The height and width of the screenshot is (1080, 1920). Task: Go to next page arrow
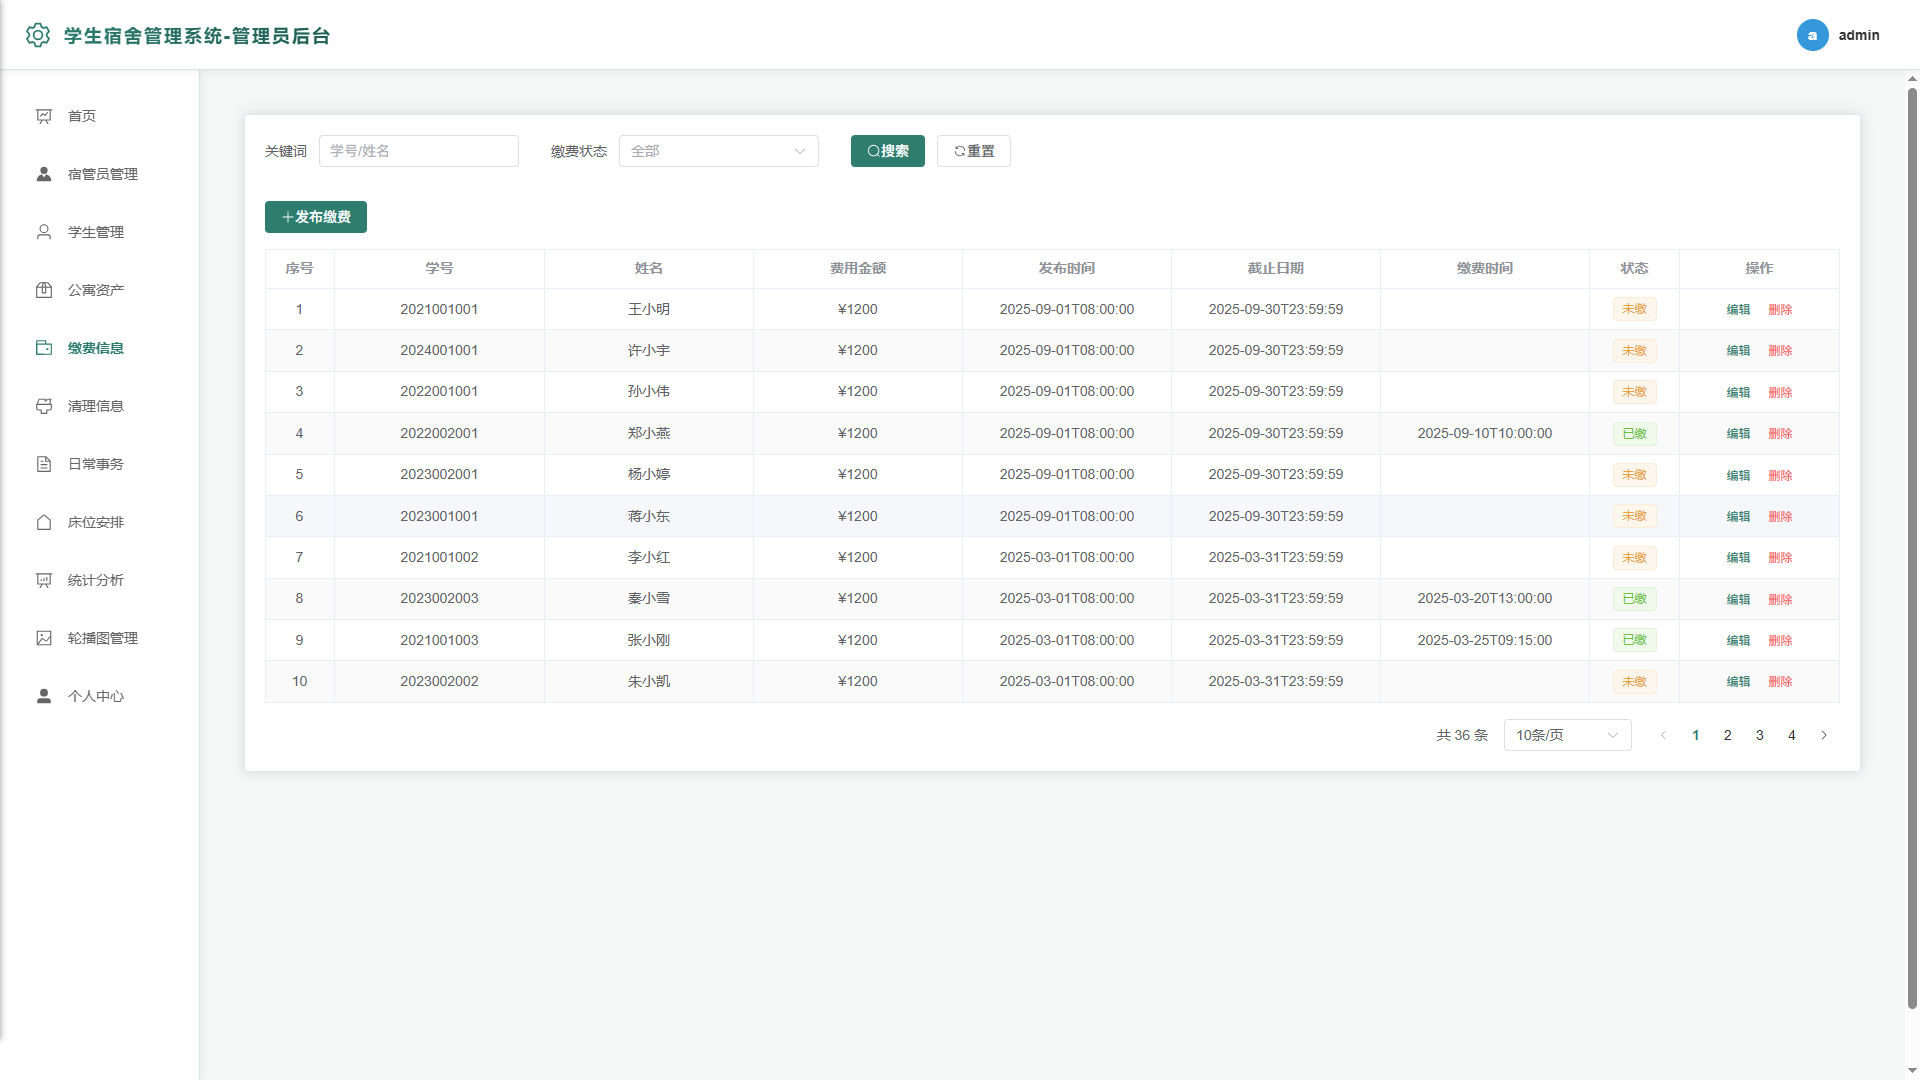[1824, 735]
